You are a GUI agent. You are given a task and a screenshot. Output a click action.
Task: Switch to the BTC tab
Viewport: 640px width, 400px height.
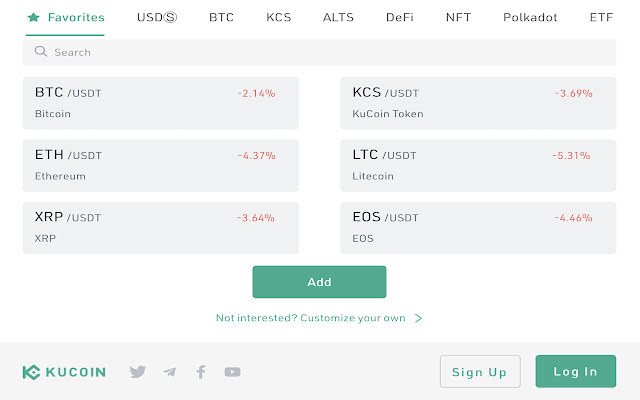(221, 17)
